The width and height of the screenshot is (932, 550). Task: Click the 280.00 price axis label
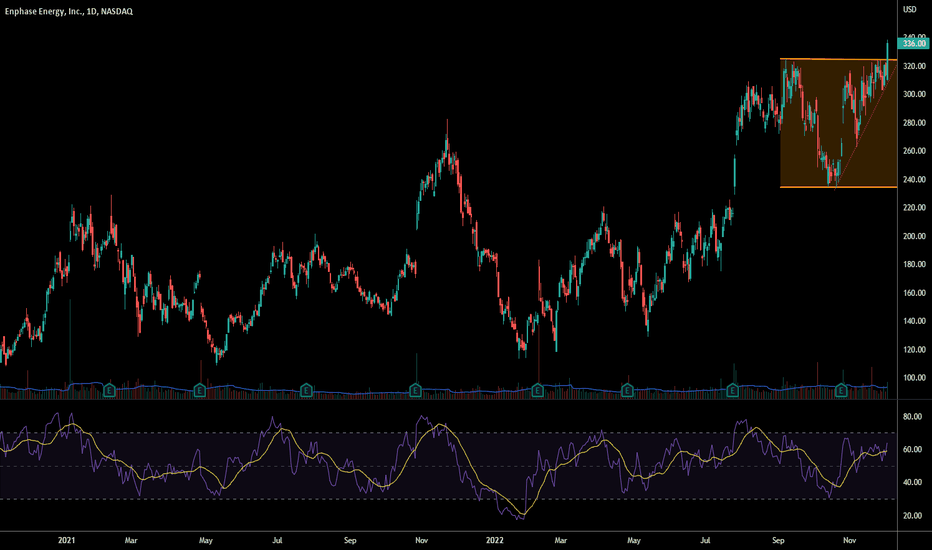[x=914, y=122]
